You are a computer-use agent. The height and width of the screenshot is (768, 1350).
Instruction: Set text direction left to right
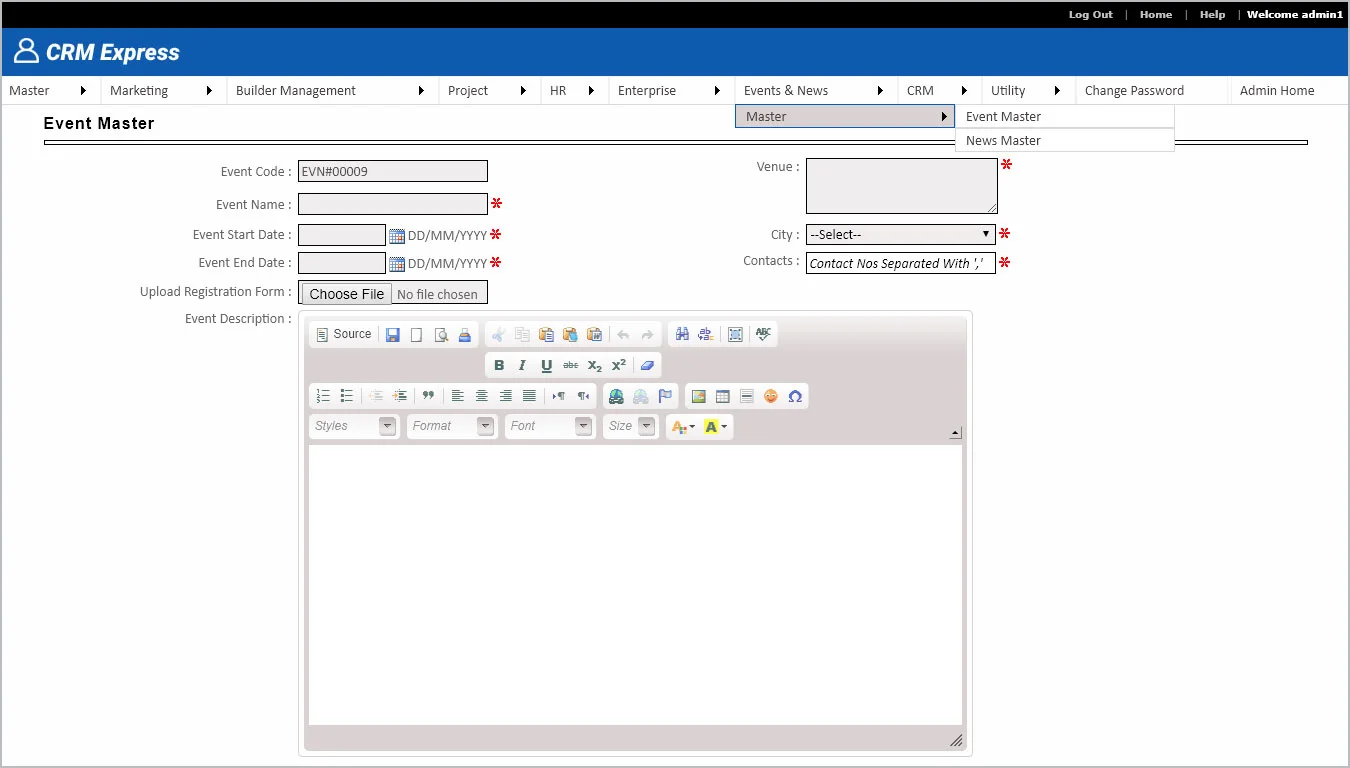559,396
